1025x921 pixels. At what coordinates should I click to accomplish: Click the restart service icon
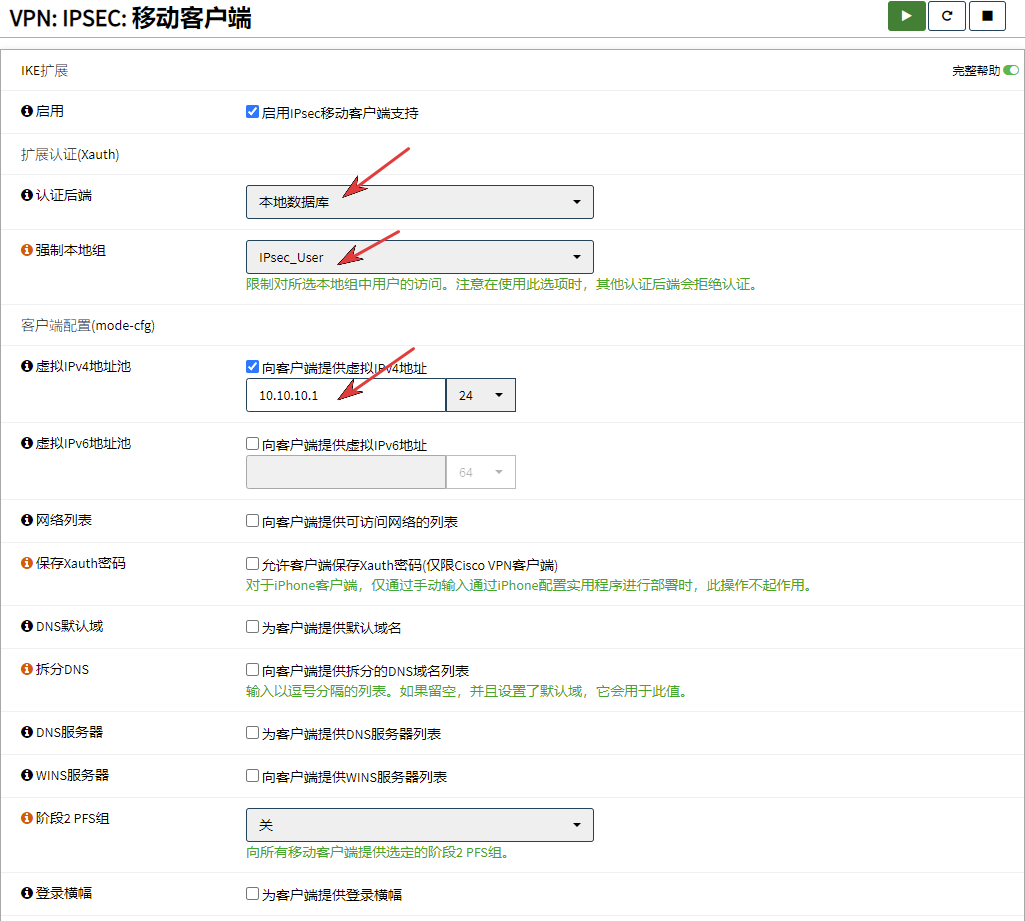[x=946, y=16]
